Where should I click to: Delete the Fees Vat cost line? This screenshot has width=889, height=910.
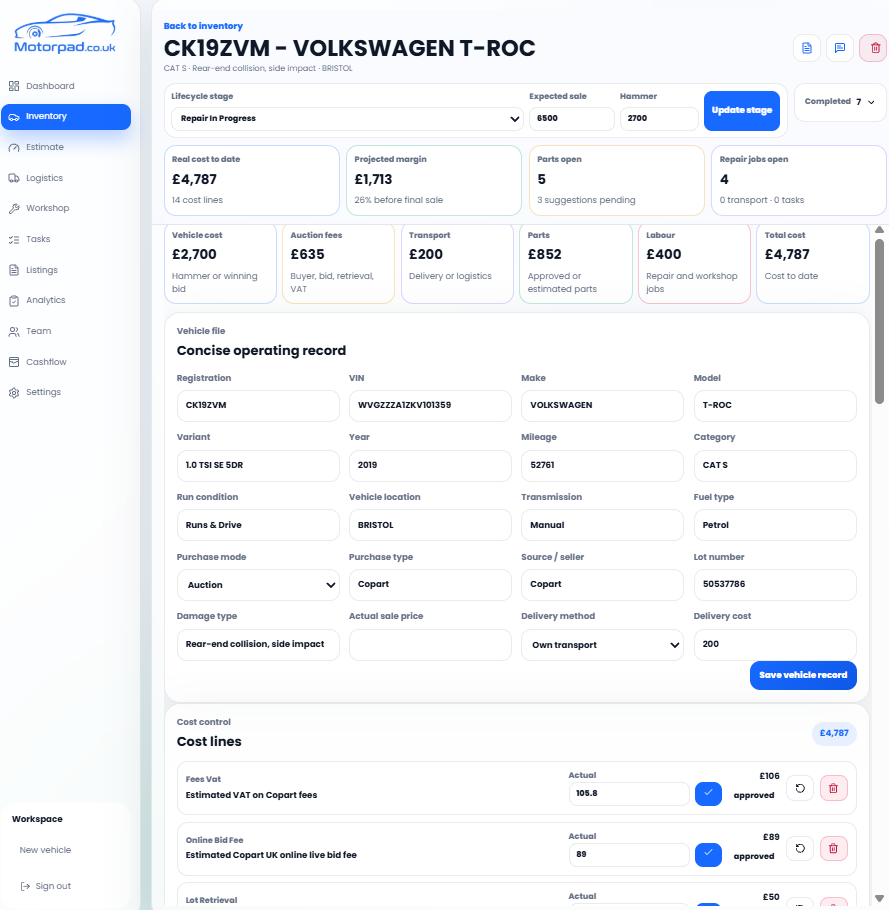tap(833, 788)
